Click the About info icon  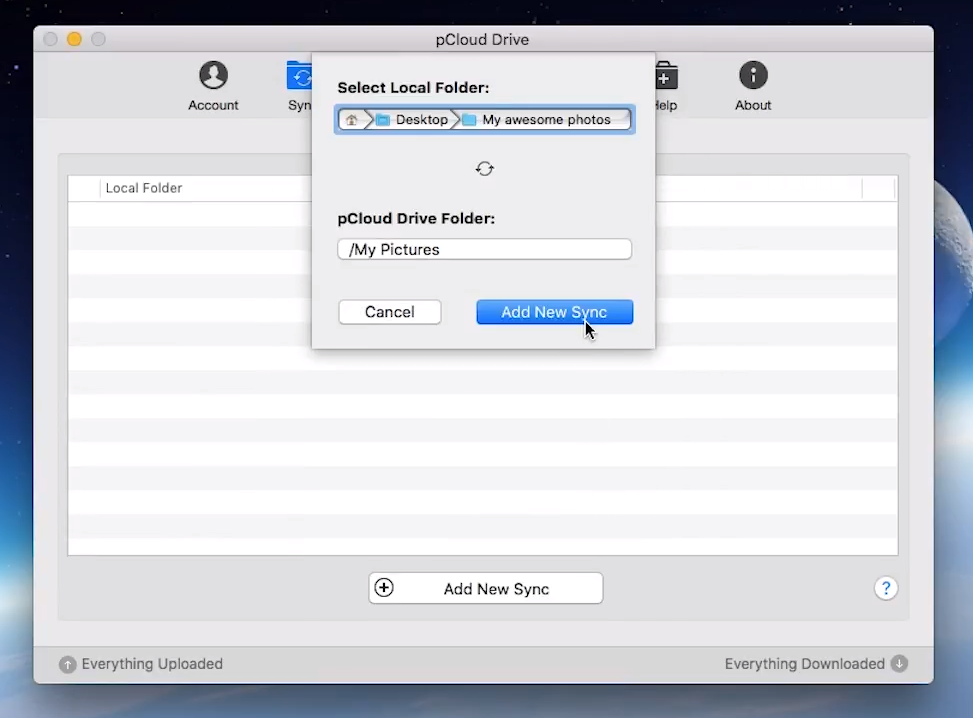[x=753, y=75]
